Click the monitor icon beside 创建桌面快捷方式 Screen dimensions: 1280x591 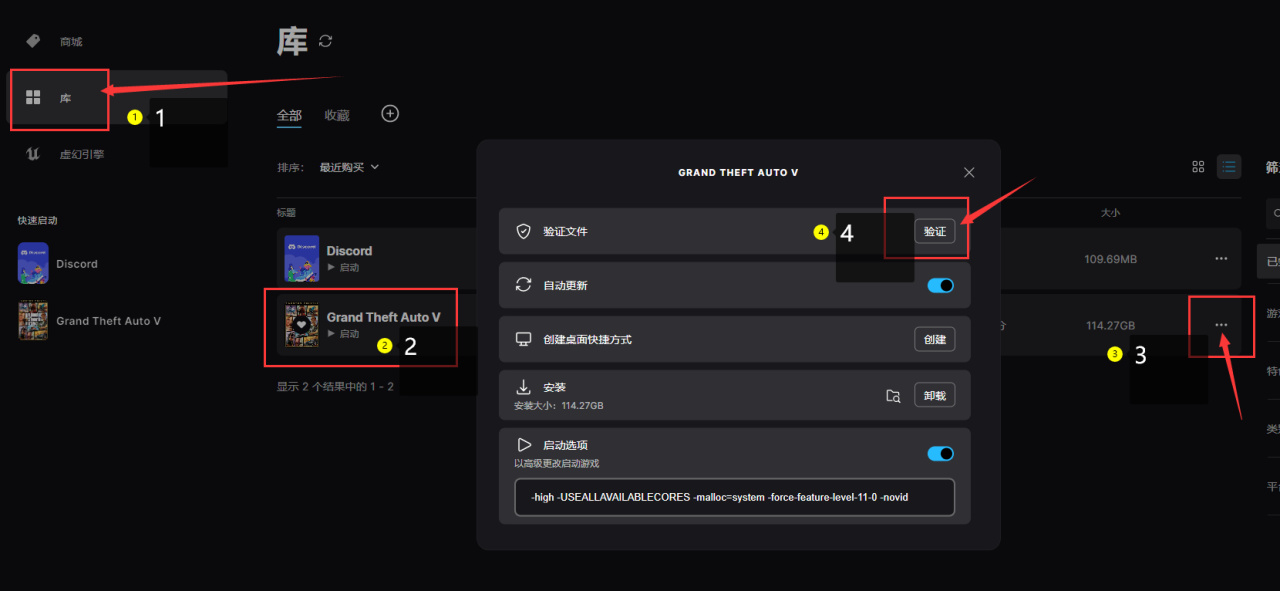[x=523, y=339]
